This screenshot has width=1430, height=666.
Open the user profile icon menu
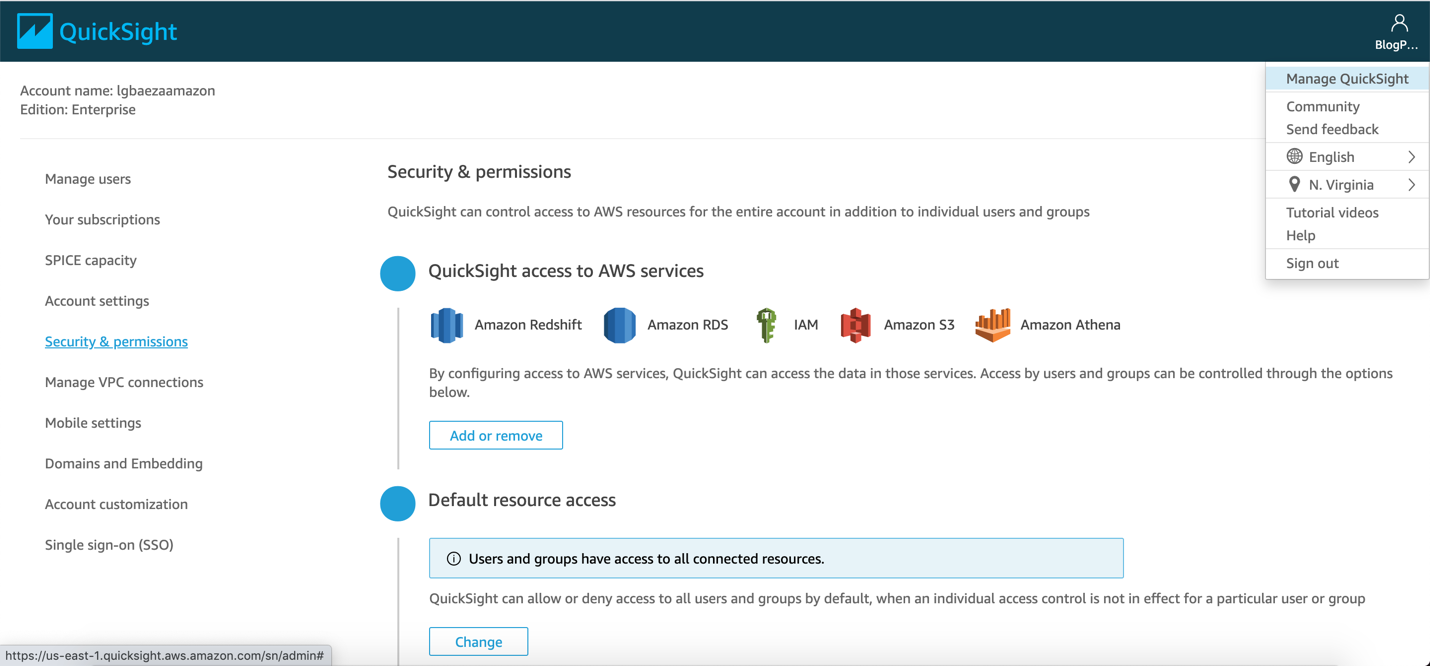[x=1398, y=24]
